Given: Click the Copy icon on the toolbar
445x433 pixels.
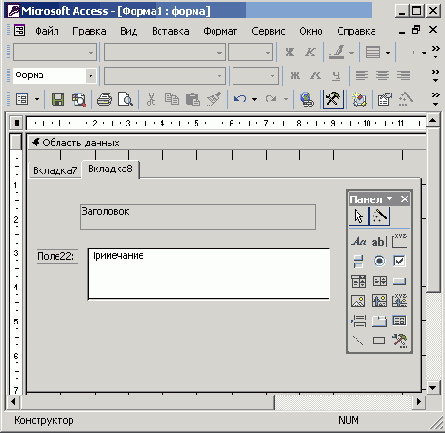Looking at the screenshot, I should click(172, 99).
